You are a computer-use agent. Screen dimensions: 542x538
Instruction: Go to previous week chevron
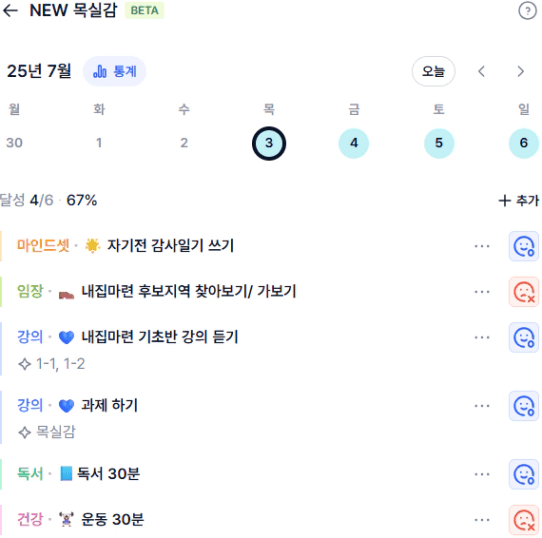482,72
